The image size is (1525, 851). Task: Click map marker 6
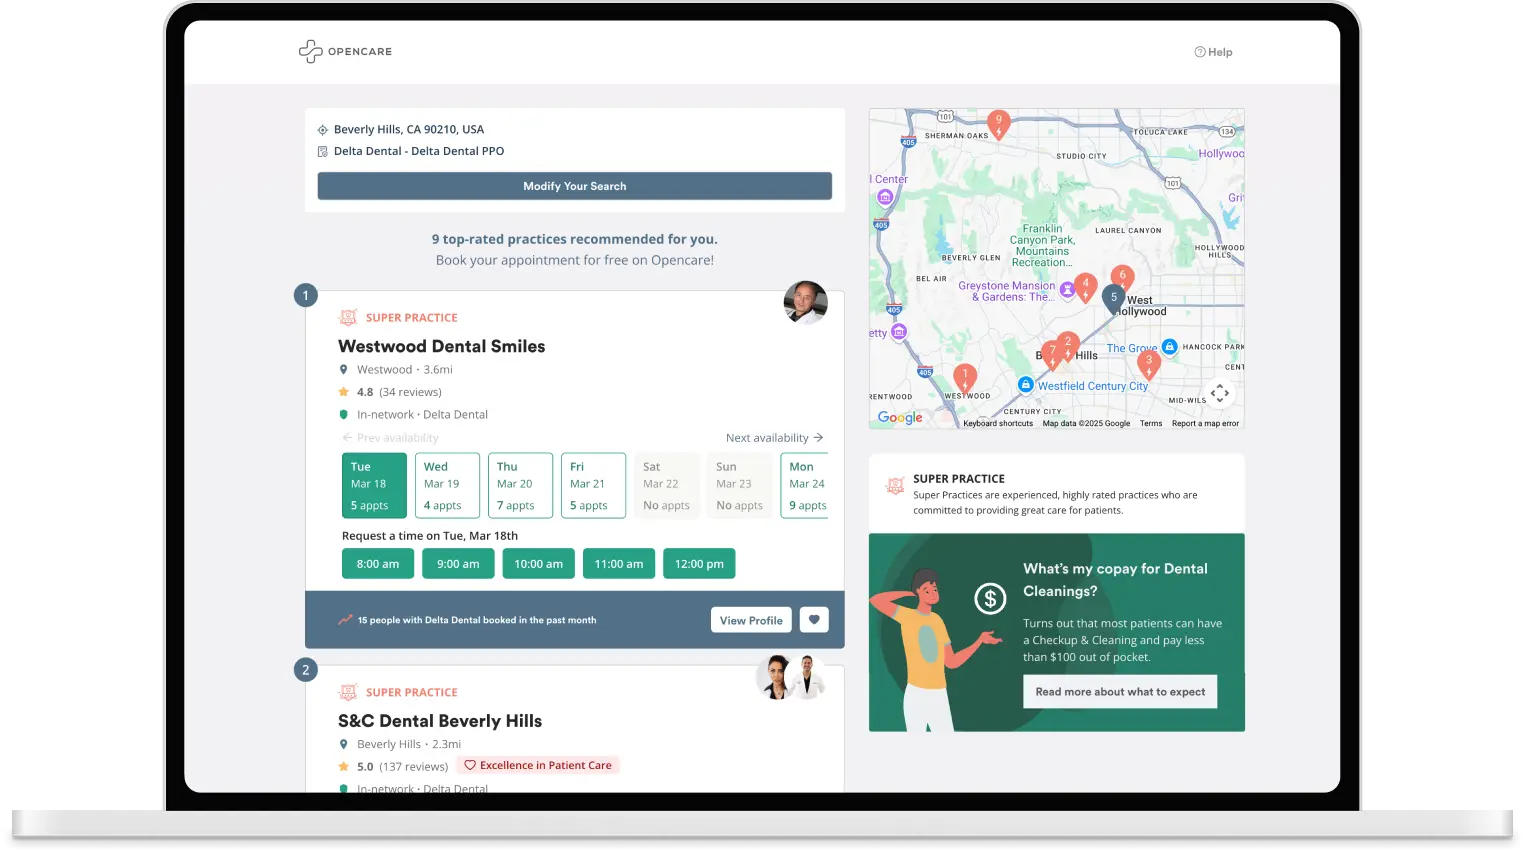point(1122,279)
